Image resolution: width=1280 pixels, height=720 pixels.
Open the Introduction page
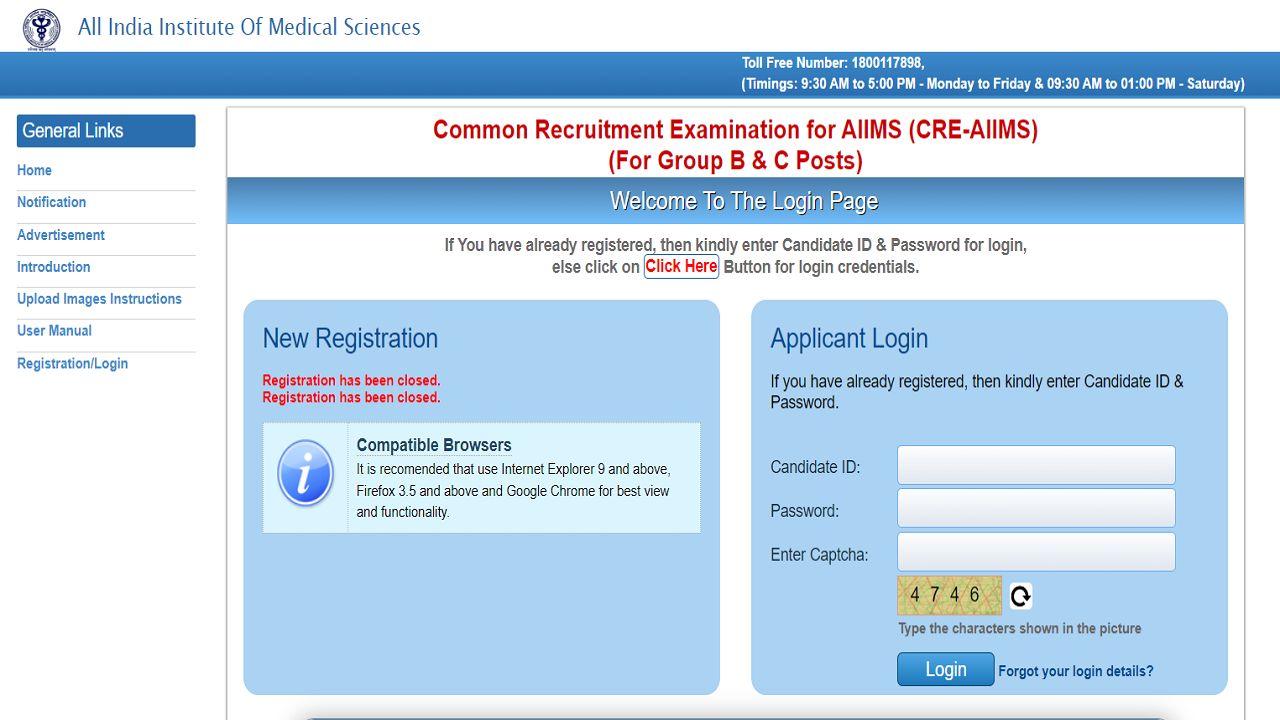click(x=53, y=267)
